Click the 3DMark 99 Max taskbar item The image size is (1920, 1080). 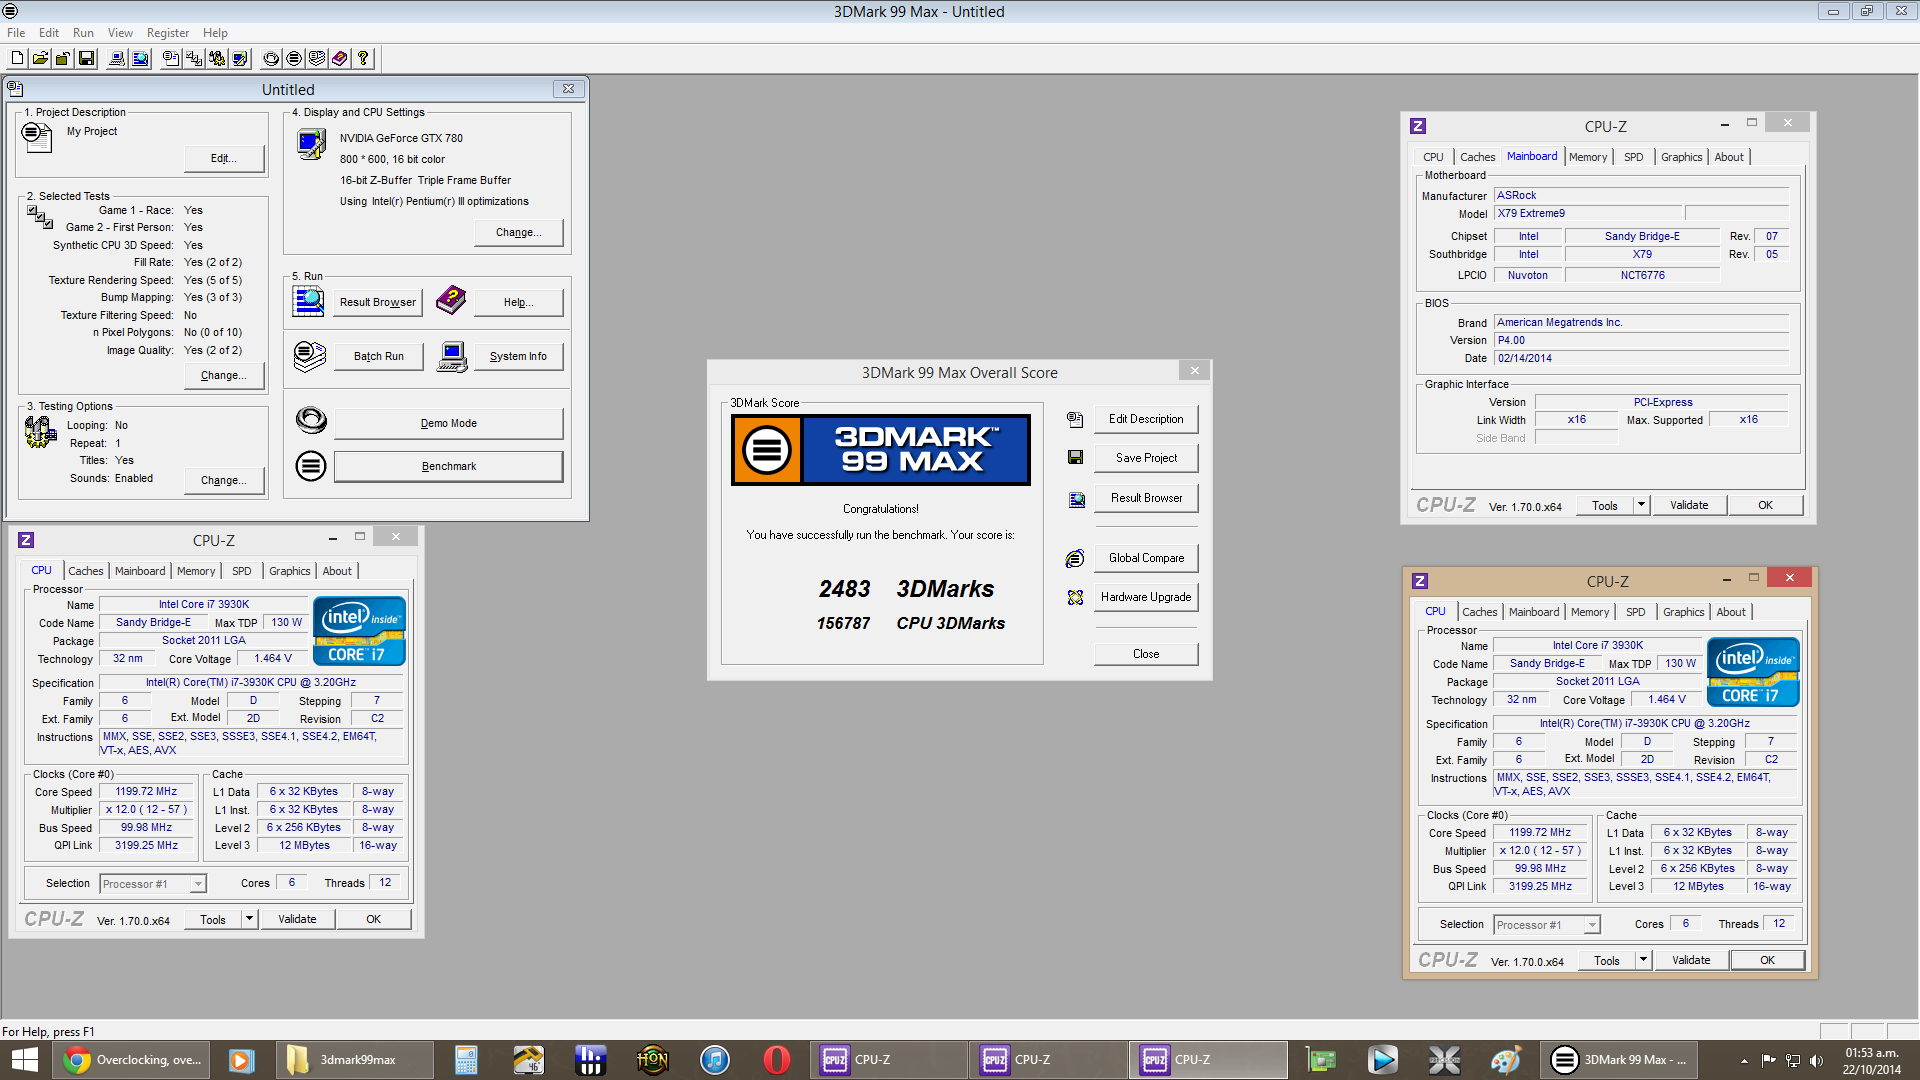pyautogui.click(x=1620, y=1060)
